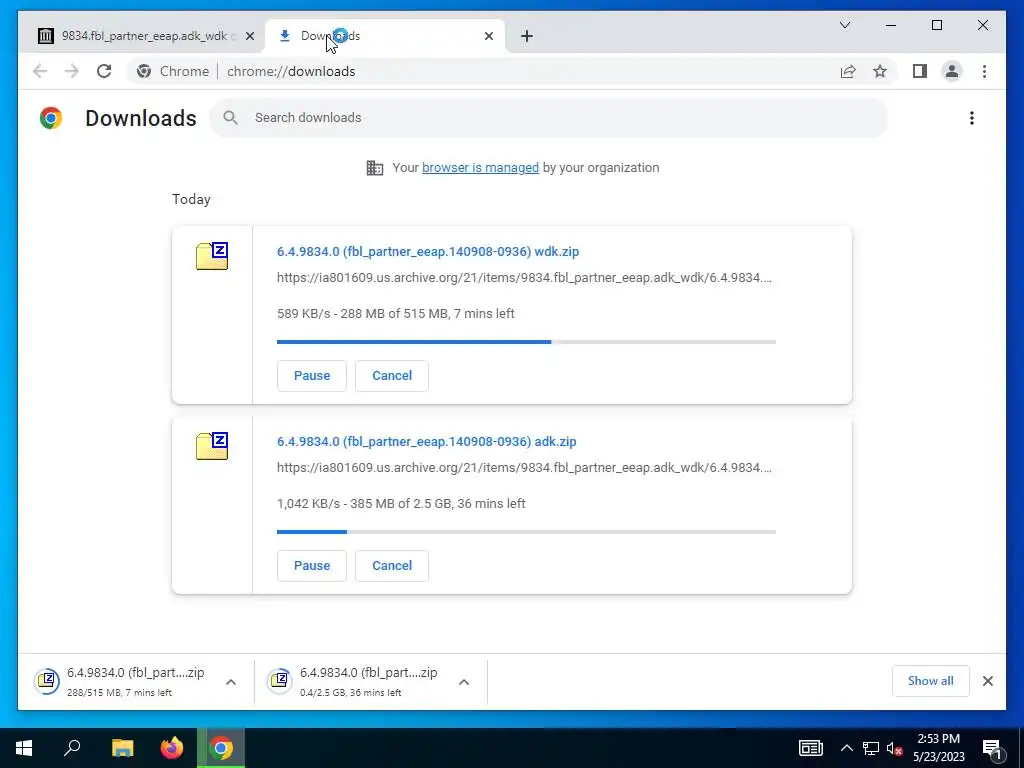Click the wdk.zip source URL
The height and width of the screenshot is (768, 1024).
click(x=524, y=278)
